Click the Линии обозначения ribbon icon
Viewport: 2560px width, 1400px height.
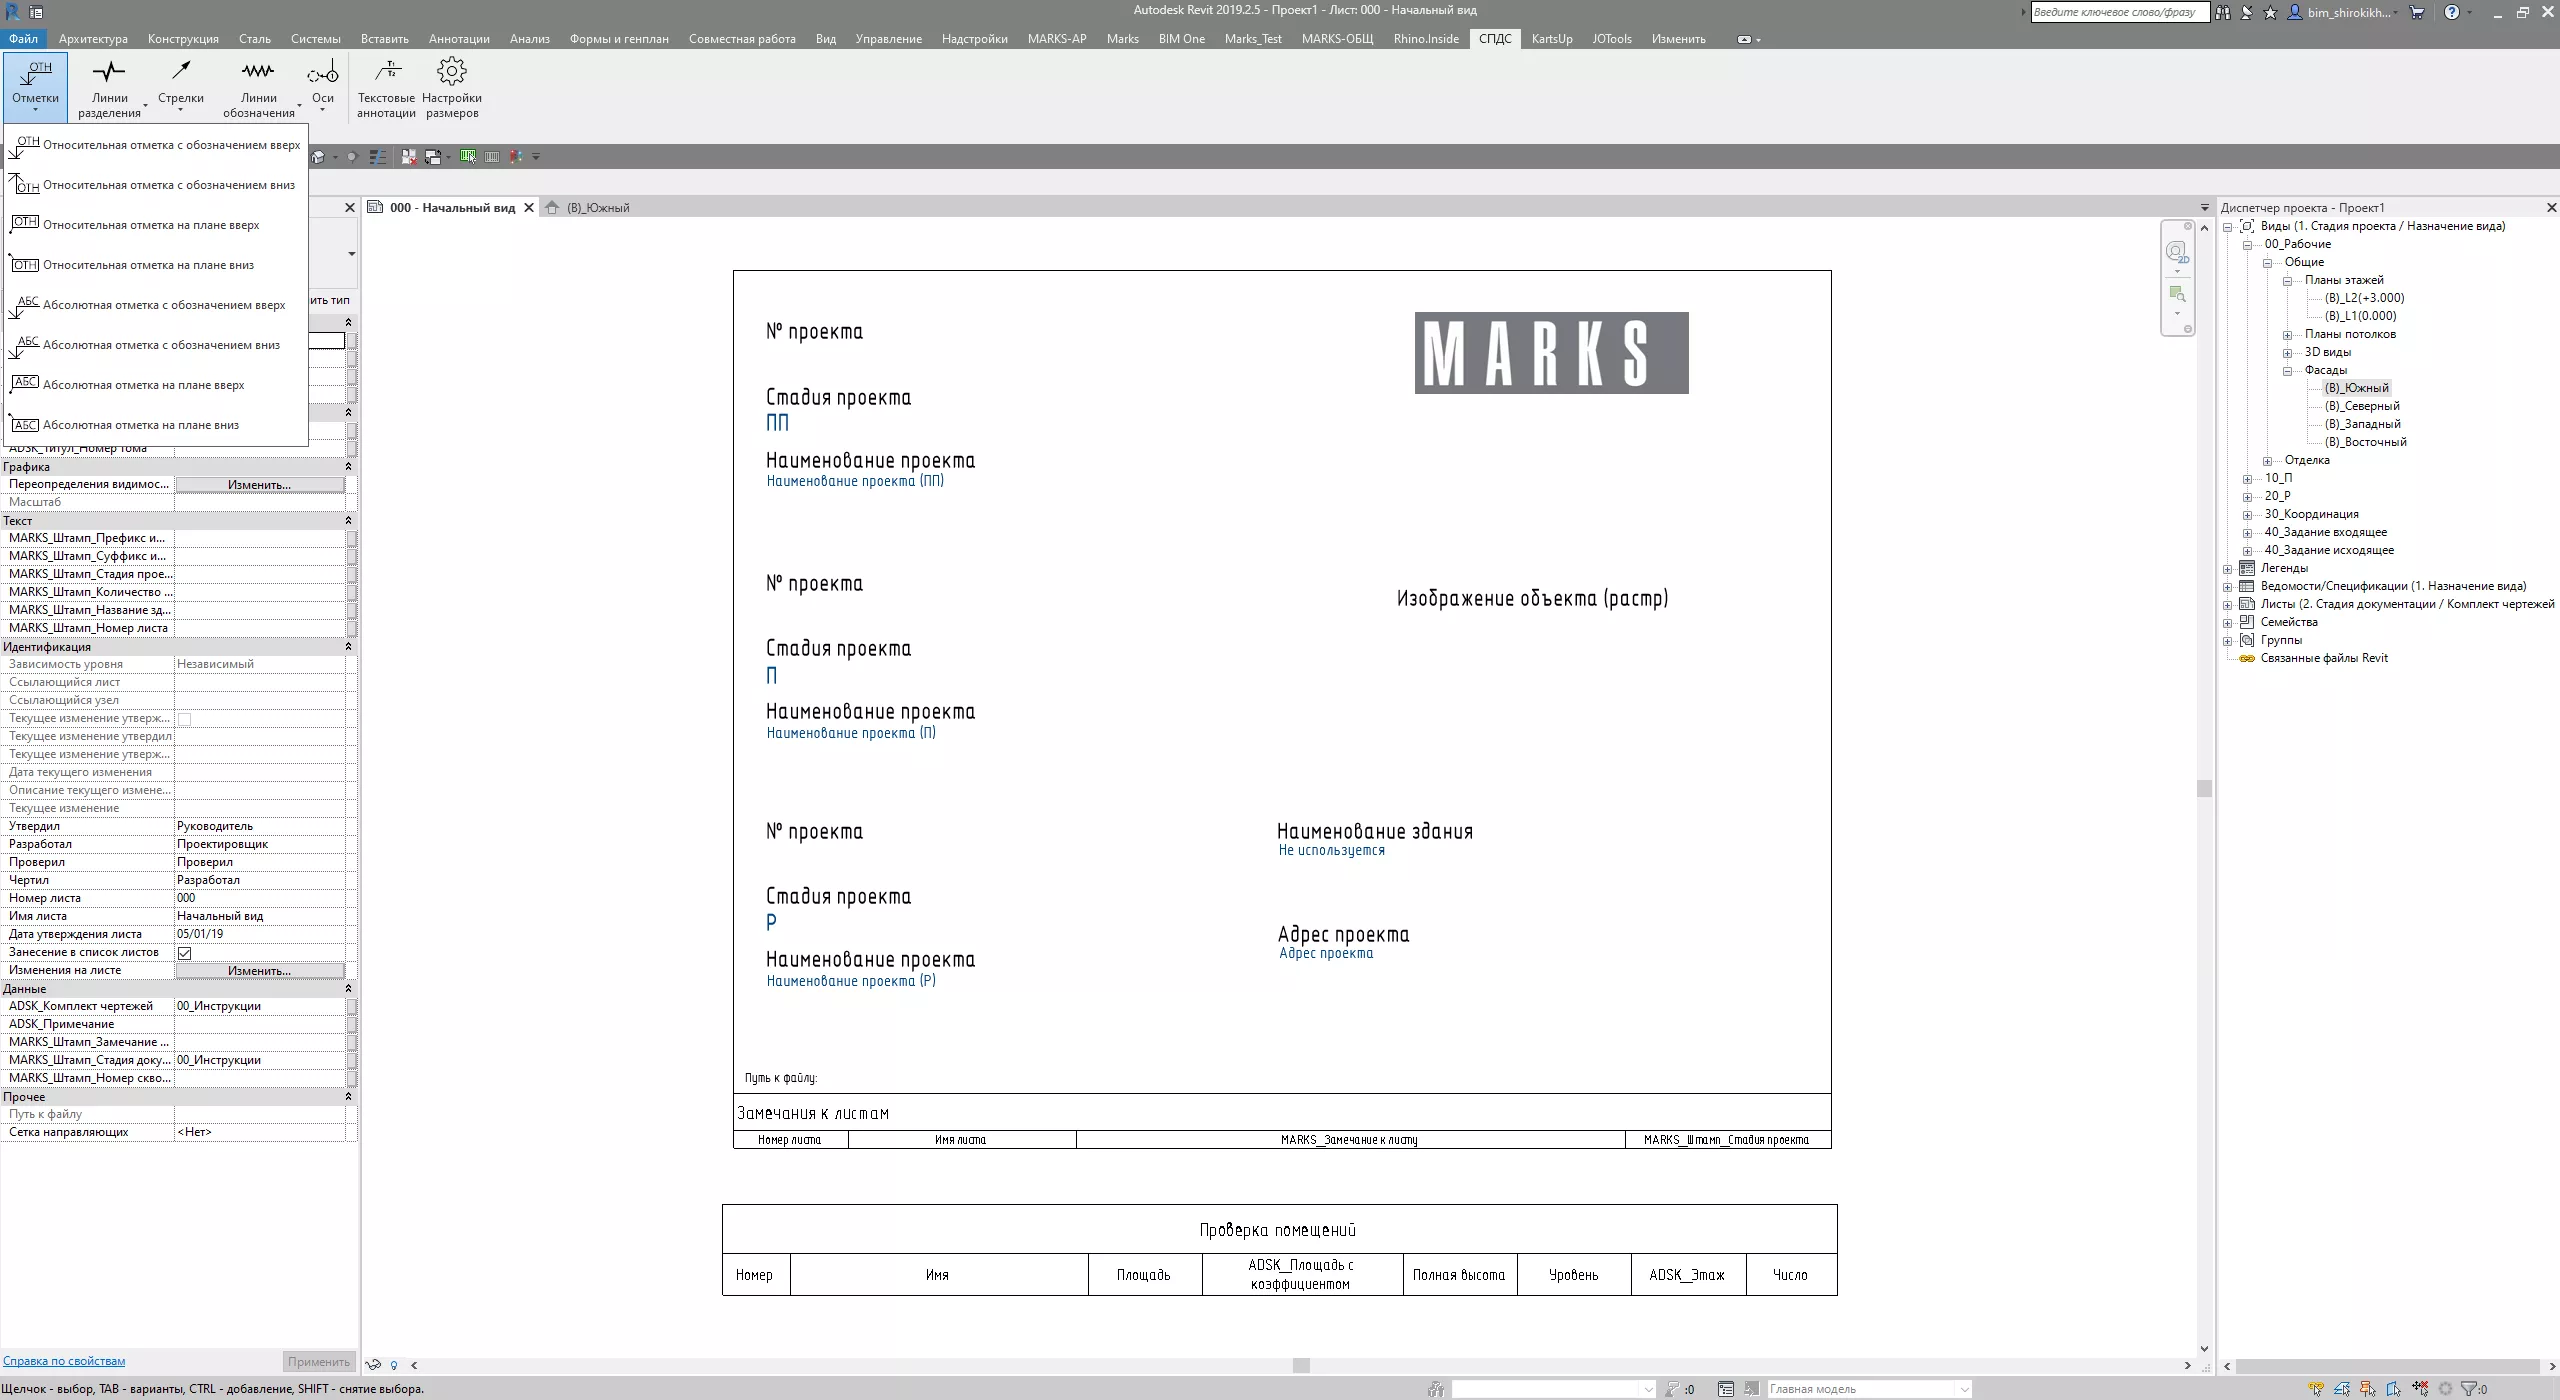pyautogui.click(x=258, y=72)
